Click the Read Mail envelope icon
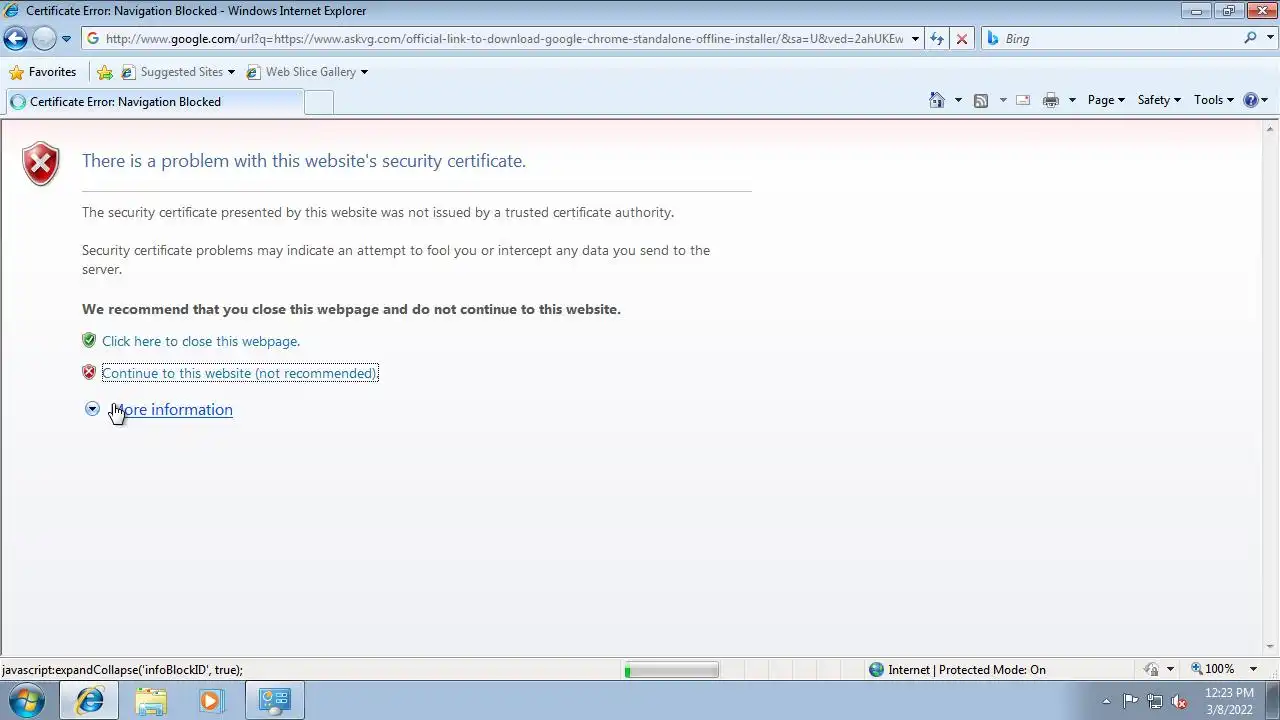The height and width of the screenshot is (720, 1280). (1023, 100)
